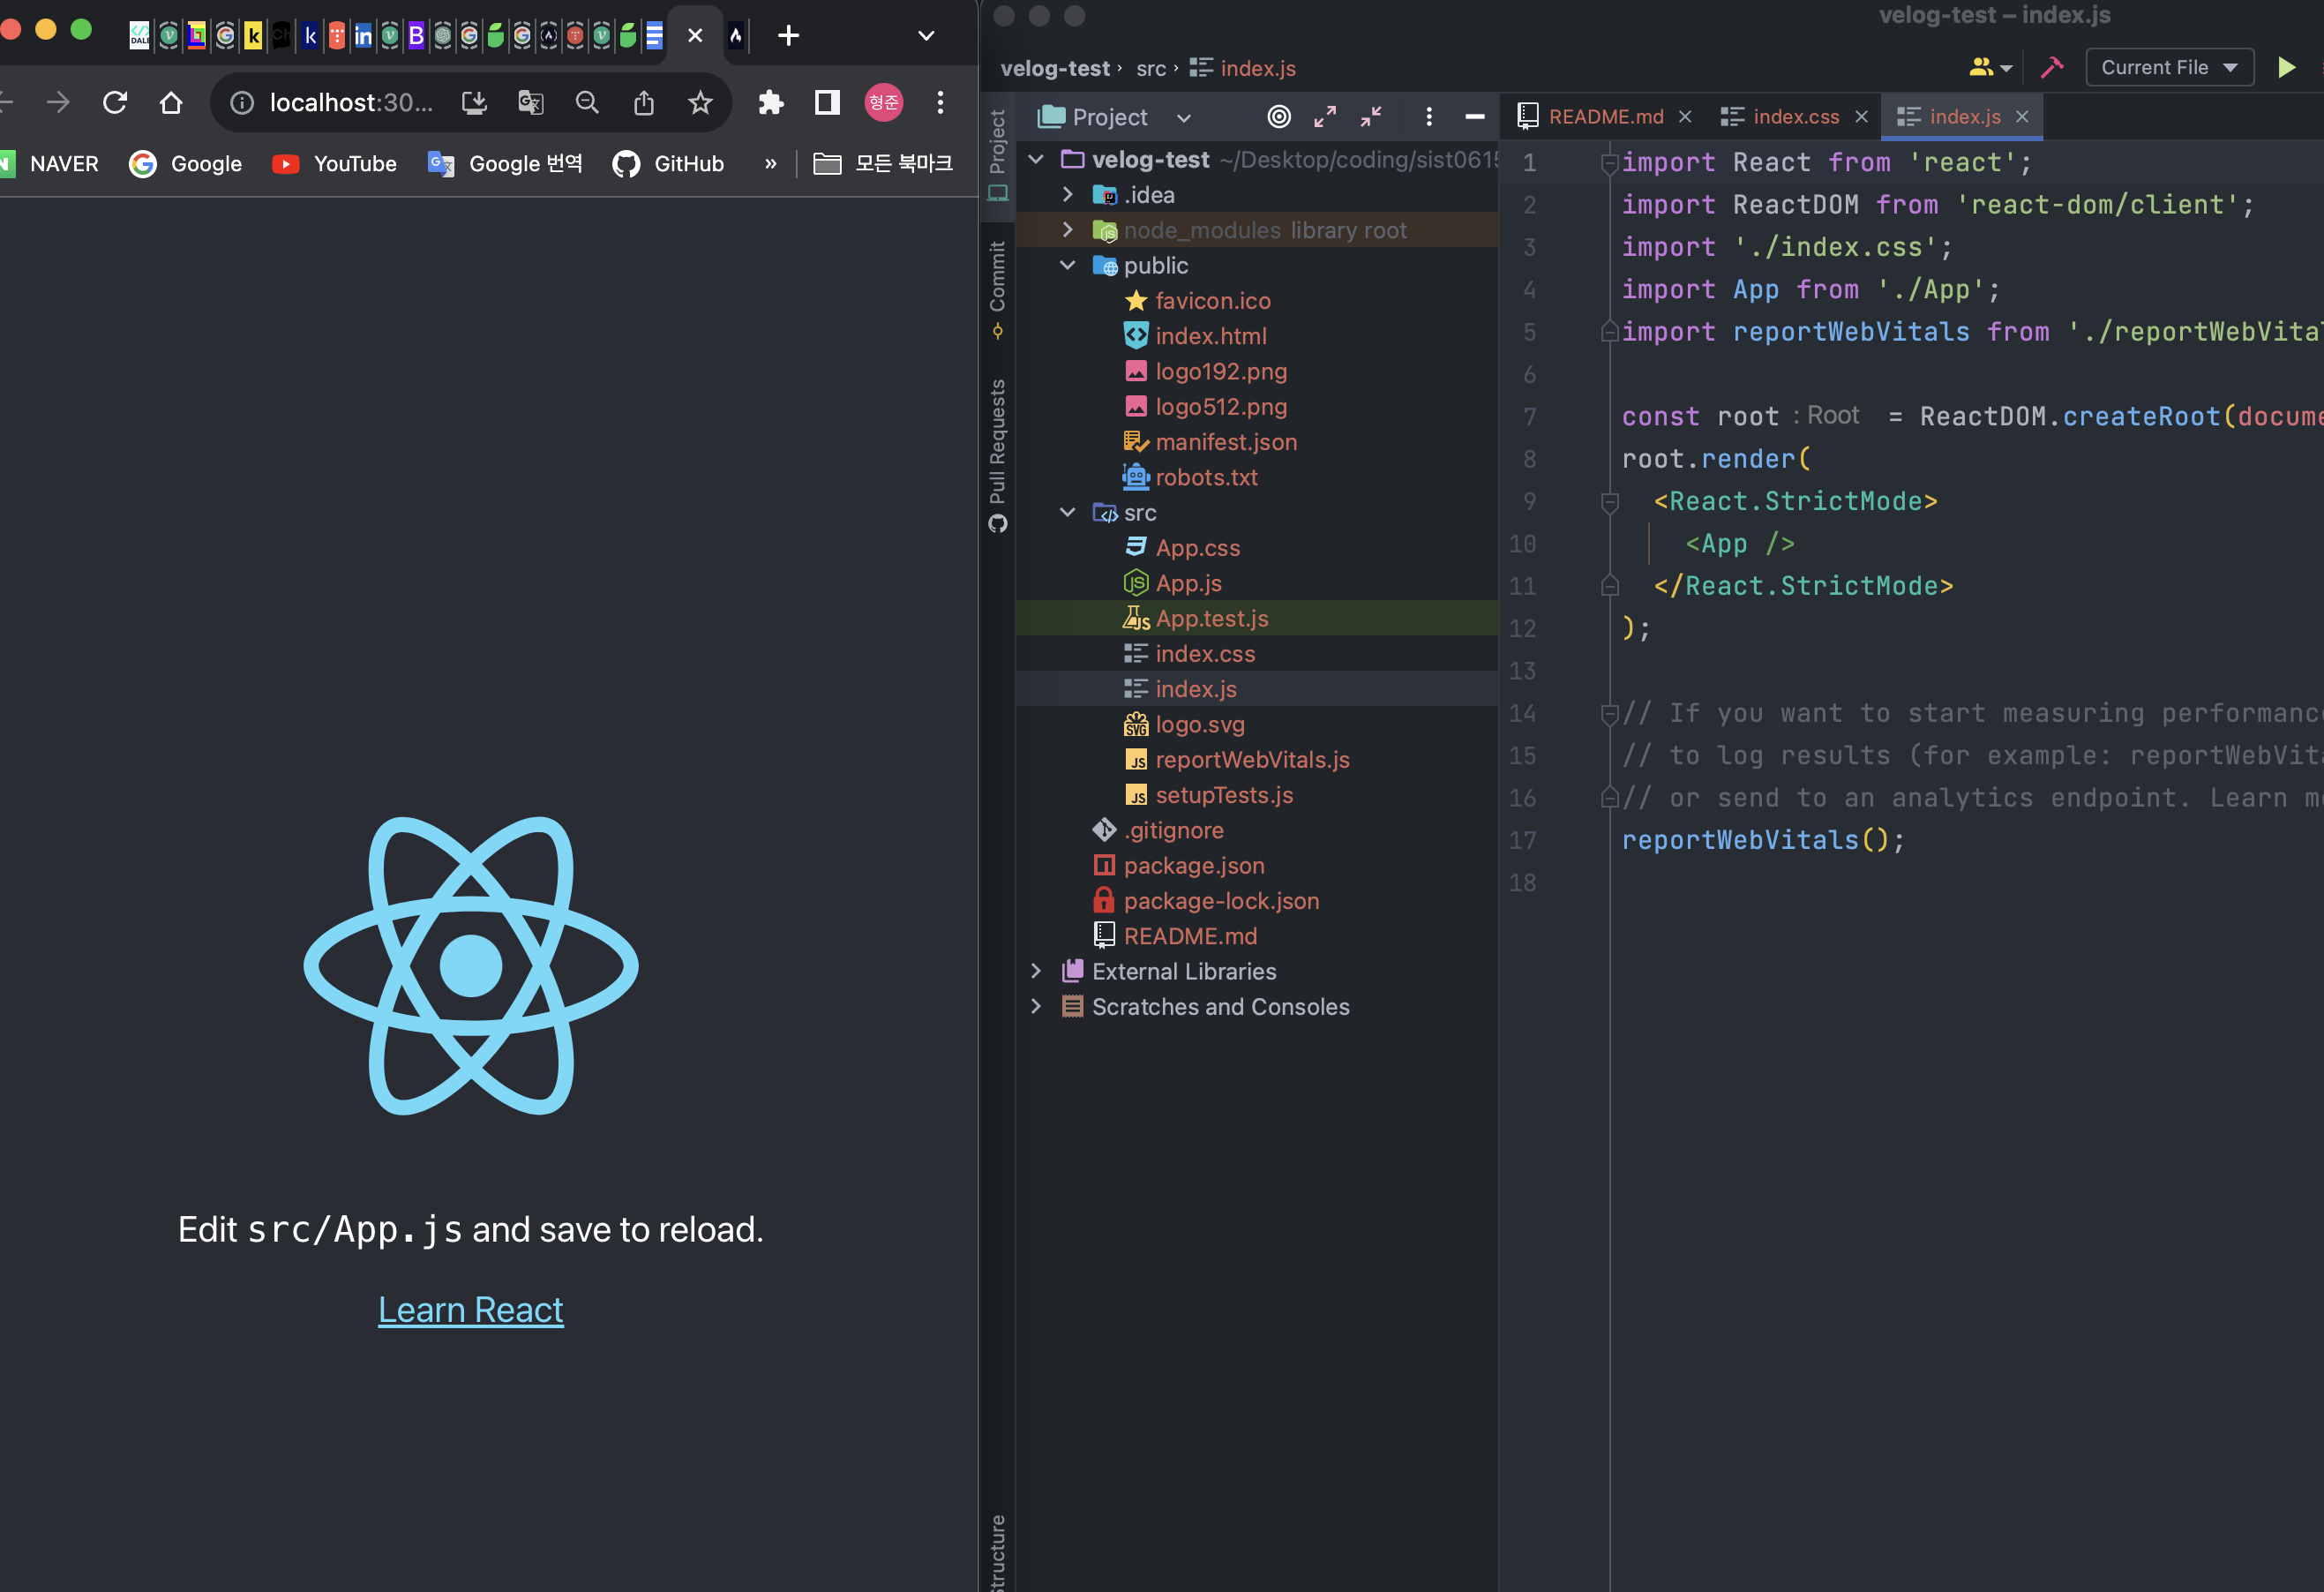Click the 형준 Chrome profile avatar
This screenshot has width=2324, height=1592.
point(883,102)
